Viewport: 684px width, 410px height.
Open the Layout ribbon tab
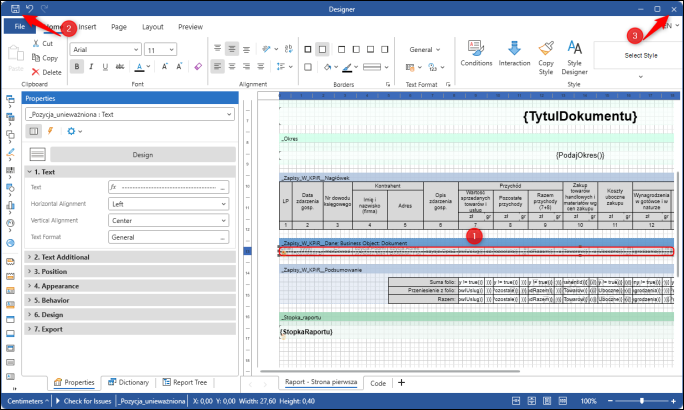[x=153, y=27]
